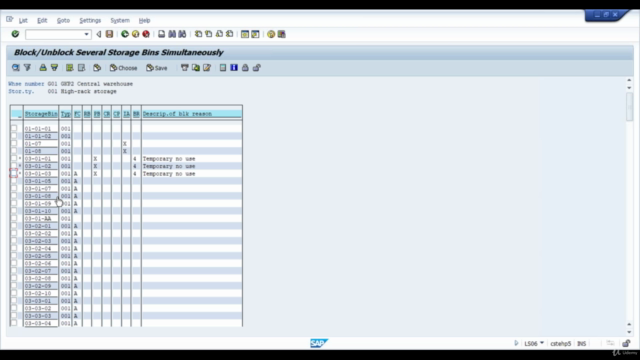Image resolution: width=640 pixels, height=360 pixels.
Task: Open the Settings menu
Action: (x=90, y=20)
